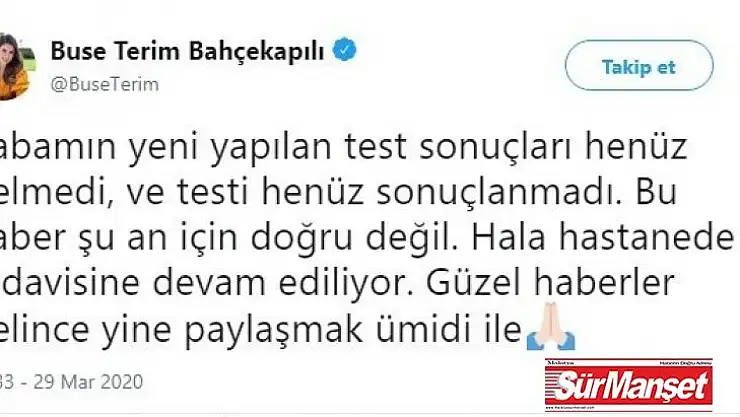
Task: Click the phrase ümidi ile before emoji
Action: point(448,328)
